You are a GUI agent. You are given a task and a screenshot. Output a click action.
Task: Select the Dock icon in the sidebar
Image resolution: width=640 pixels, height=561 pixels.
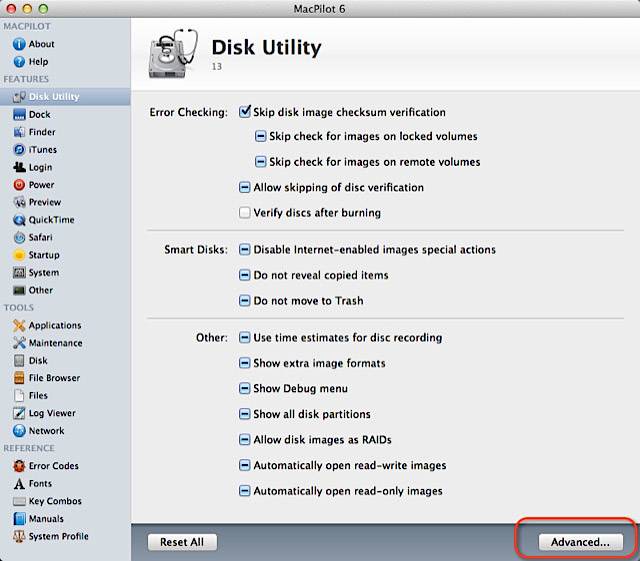click(x=19, y=115)
